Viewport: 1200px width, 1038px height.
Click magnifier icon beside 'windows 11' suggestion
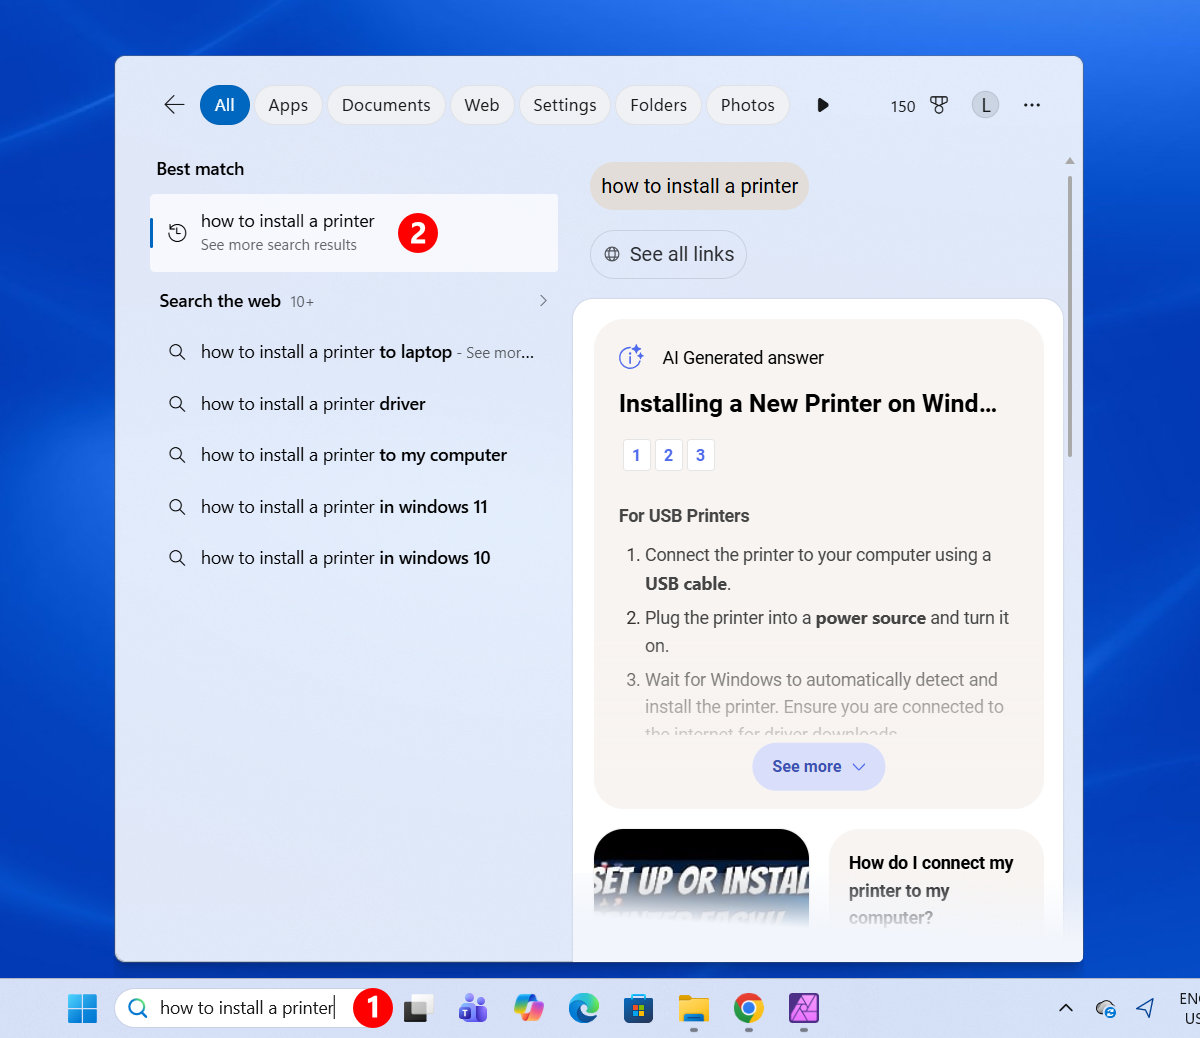[x=177, y=507]
